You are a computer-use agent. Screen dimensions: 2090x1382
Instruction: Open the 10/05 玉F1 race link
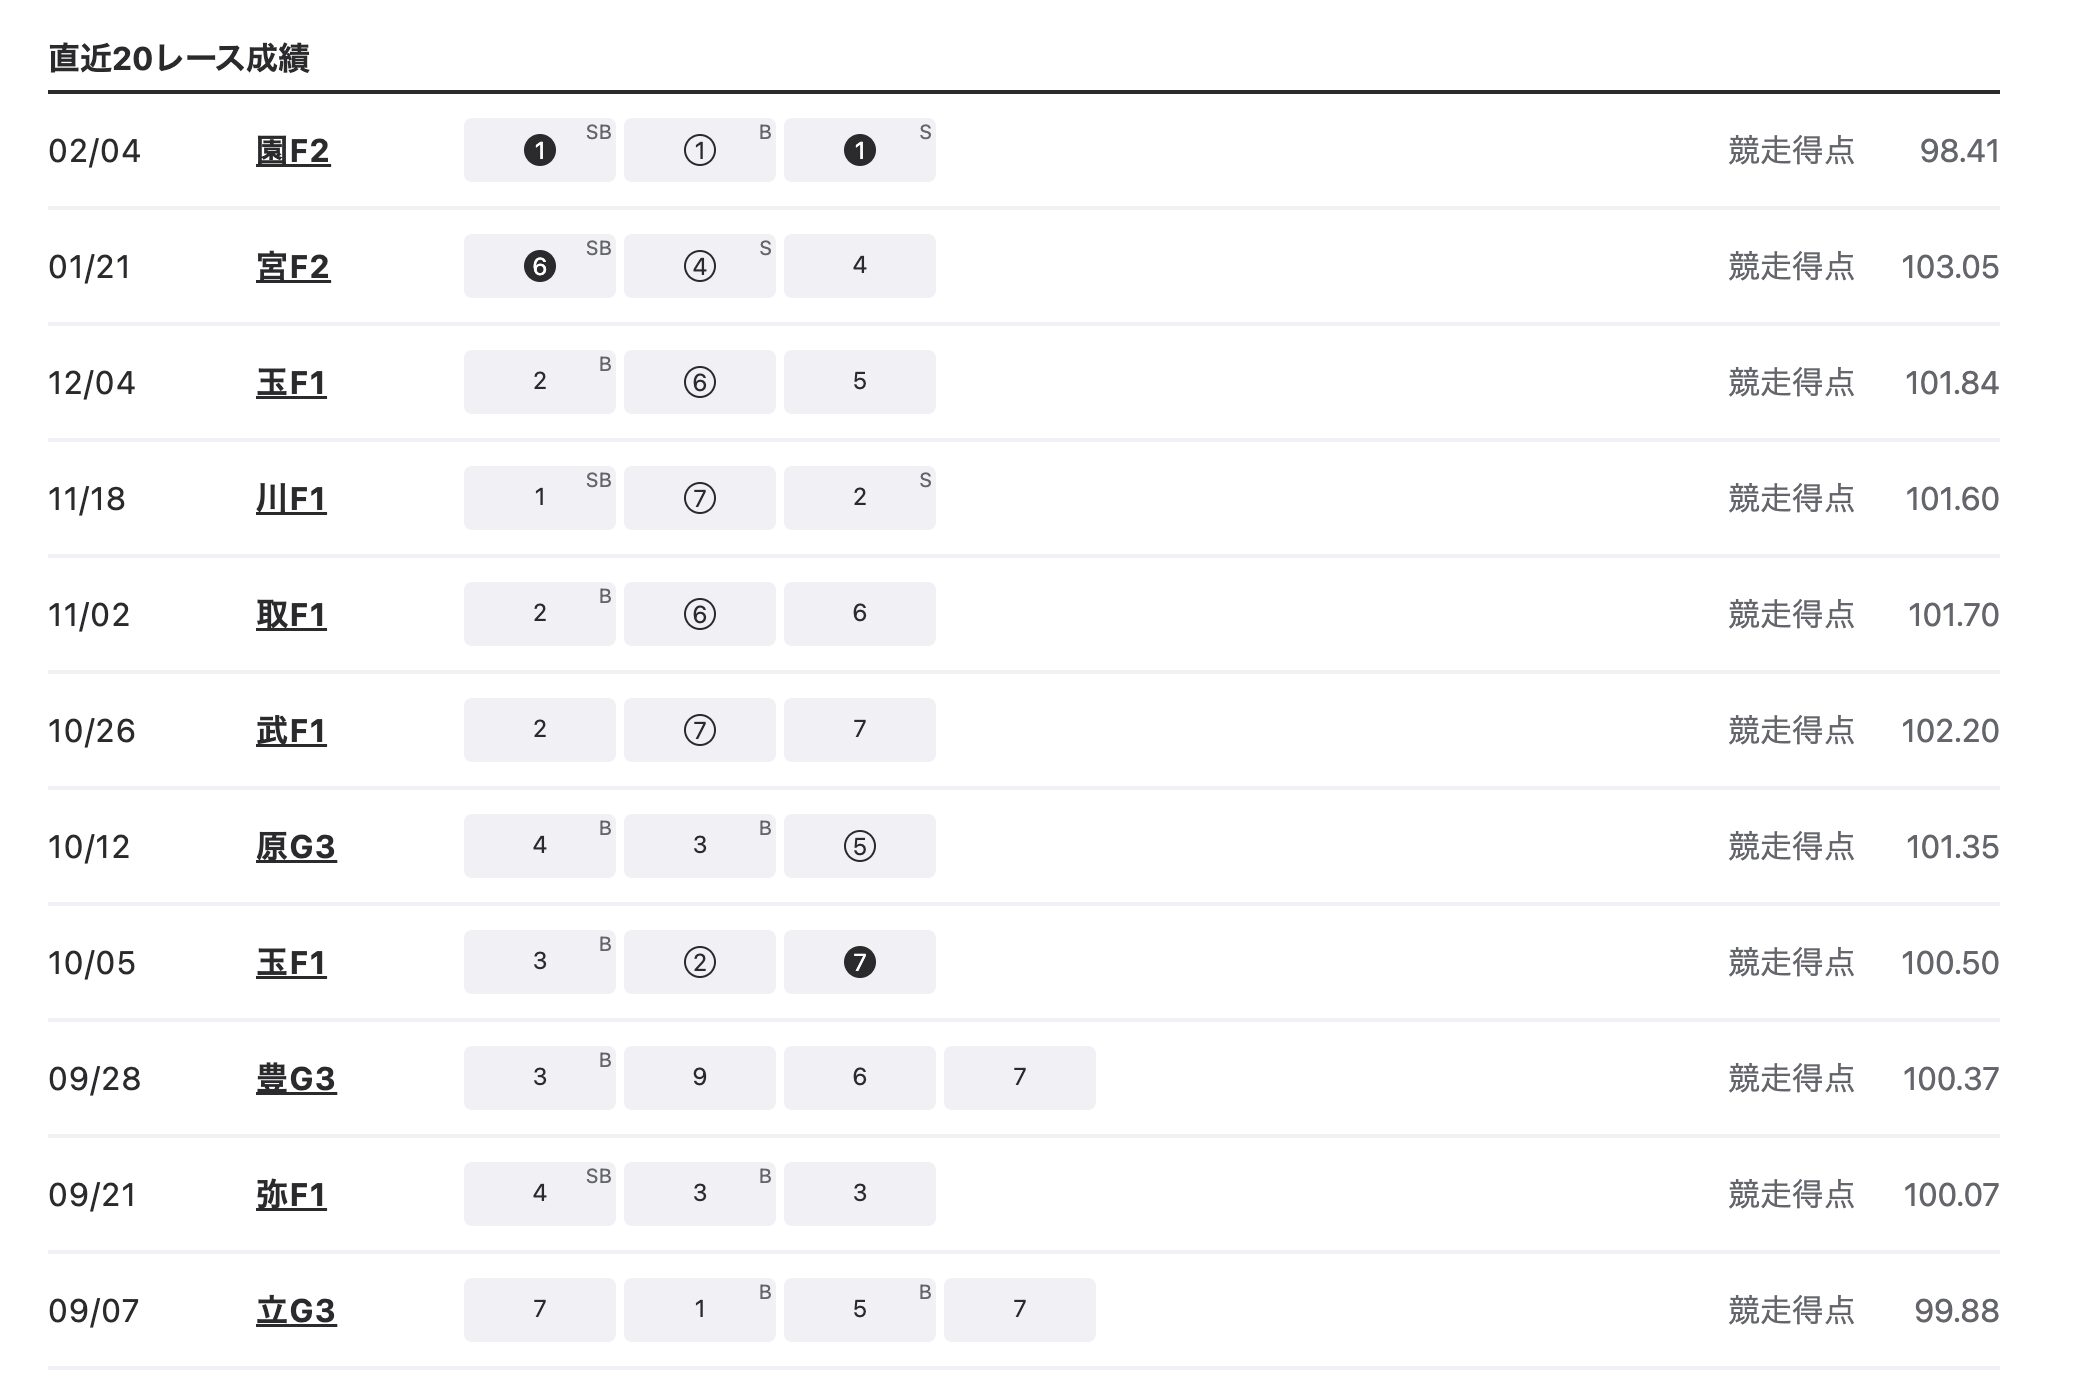tap(291, 963)
